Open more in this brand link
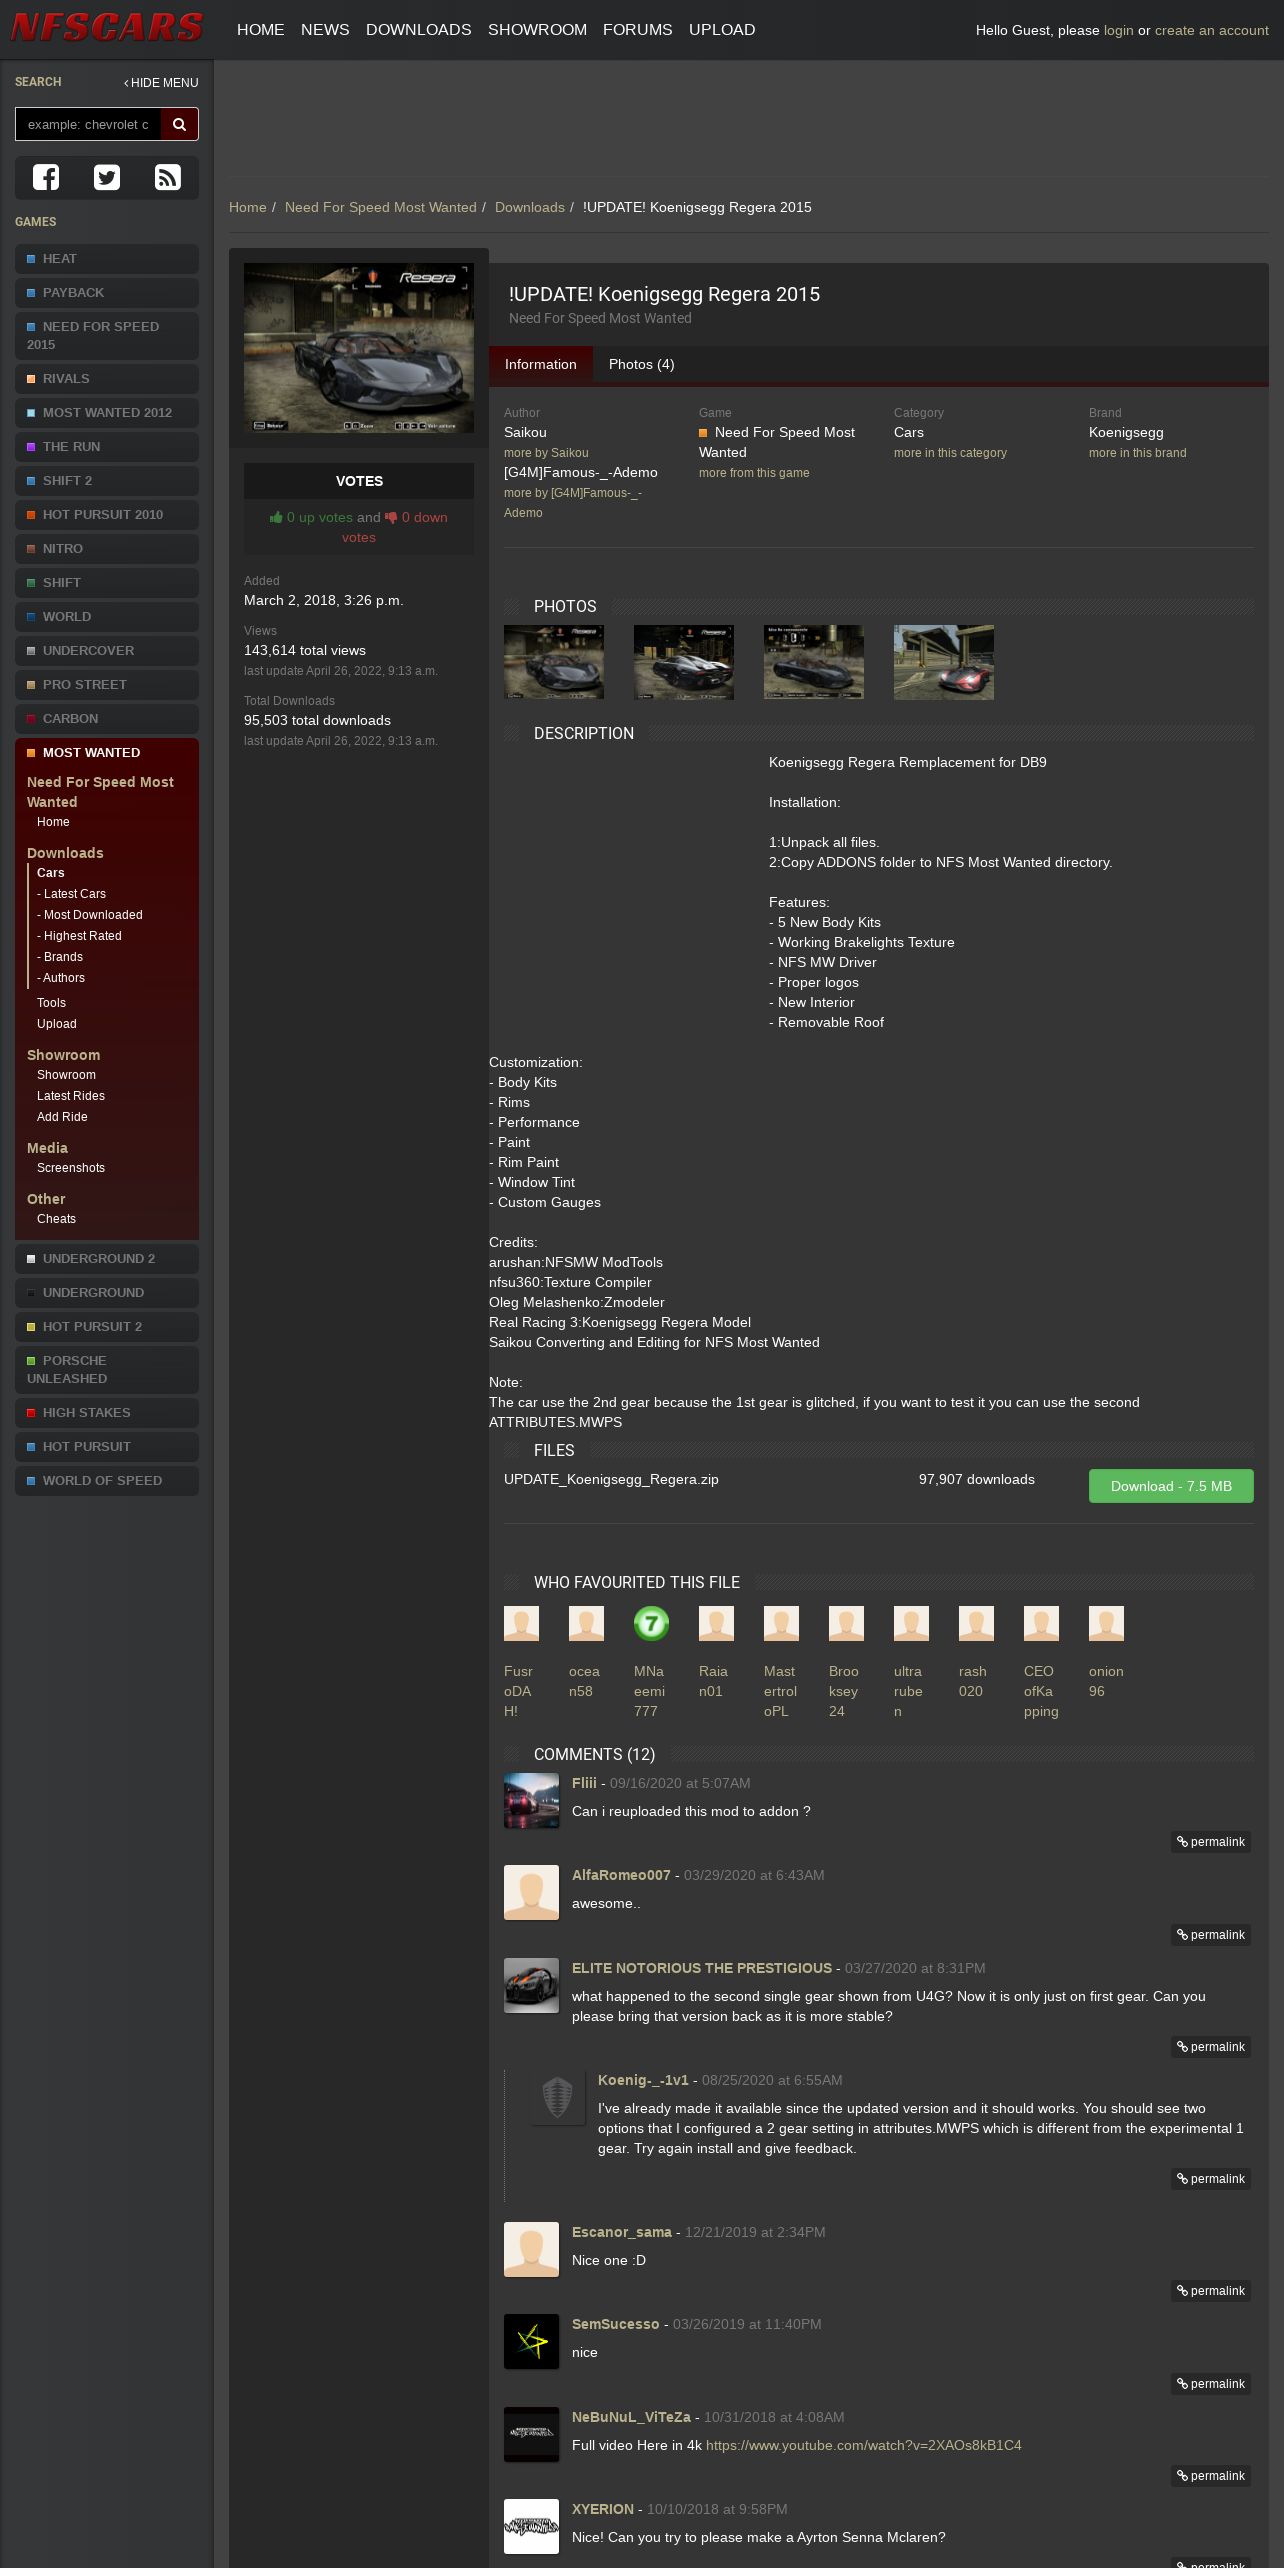This screenshot has height=2568, width=1284. 1137,453
